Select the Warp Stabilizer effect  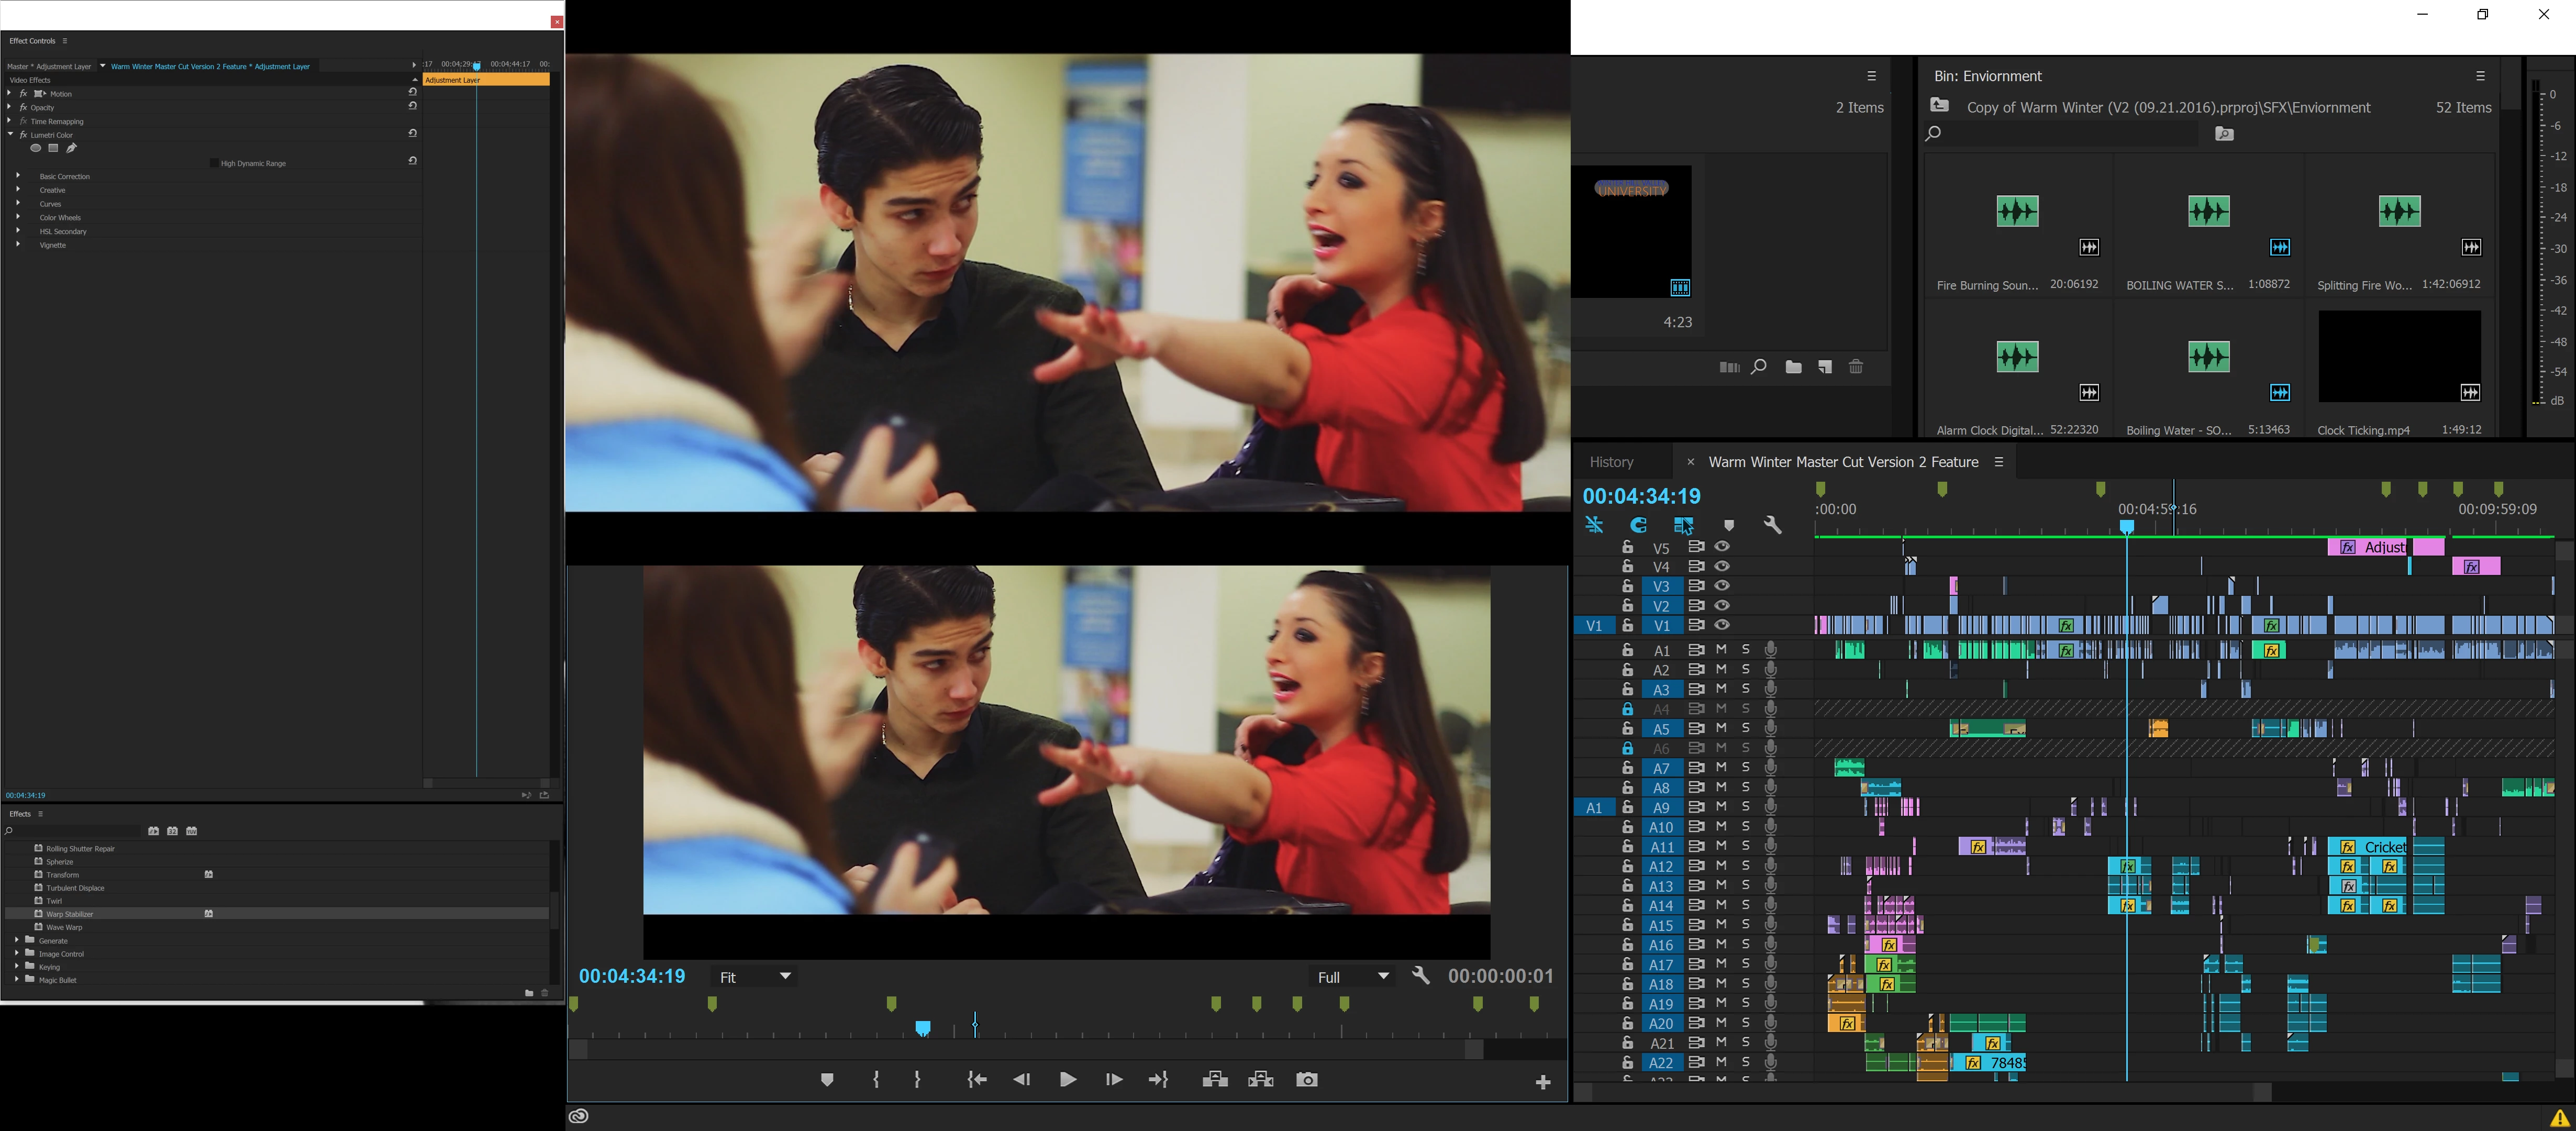70,914
